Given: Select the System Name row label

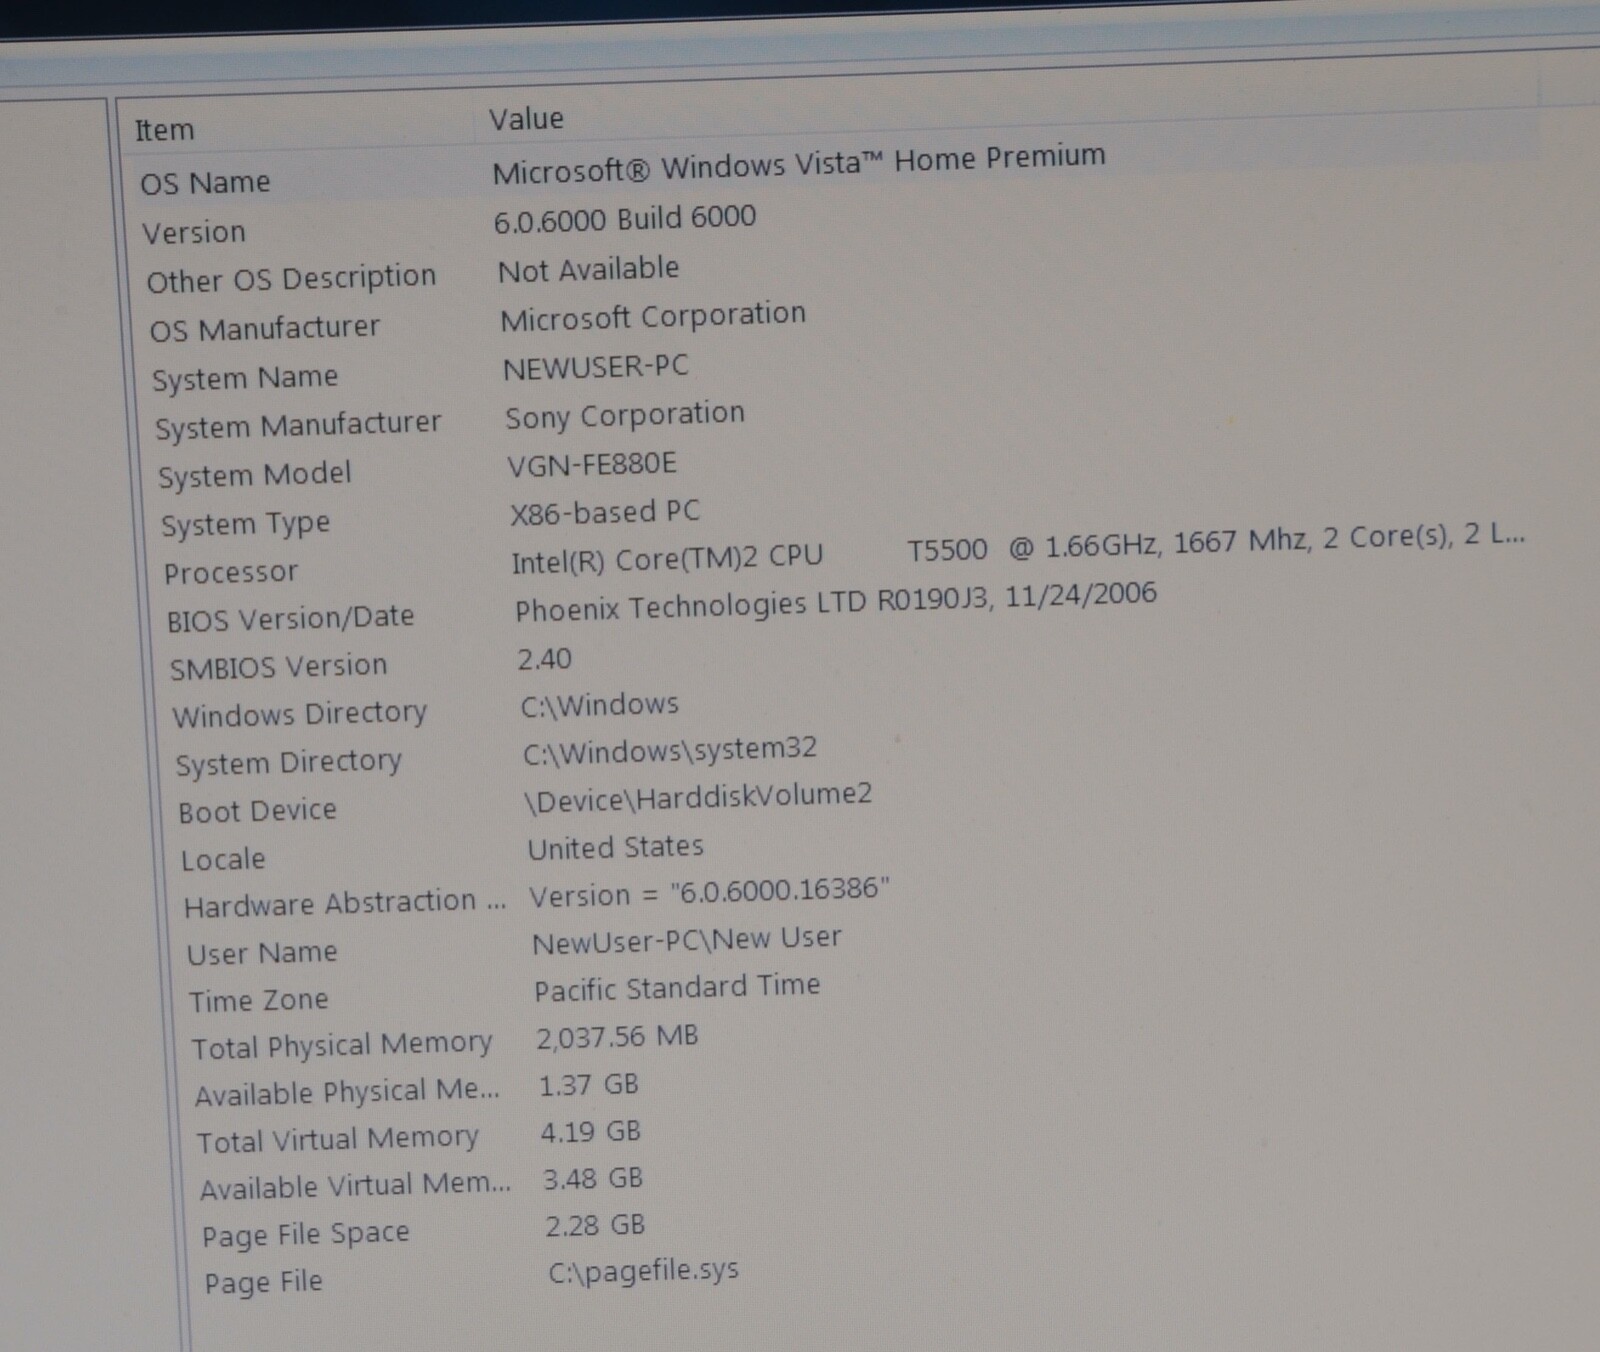Looking at the screenshot, I should 245,378.
